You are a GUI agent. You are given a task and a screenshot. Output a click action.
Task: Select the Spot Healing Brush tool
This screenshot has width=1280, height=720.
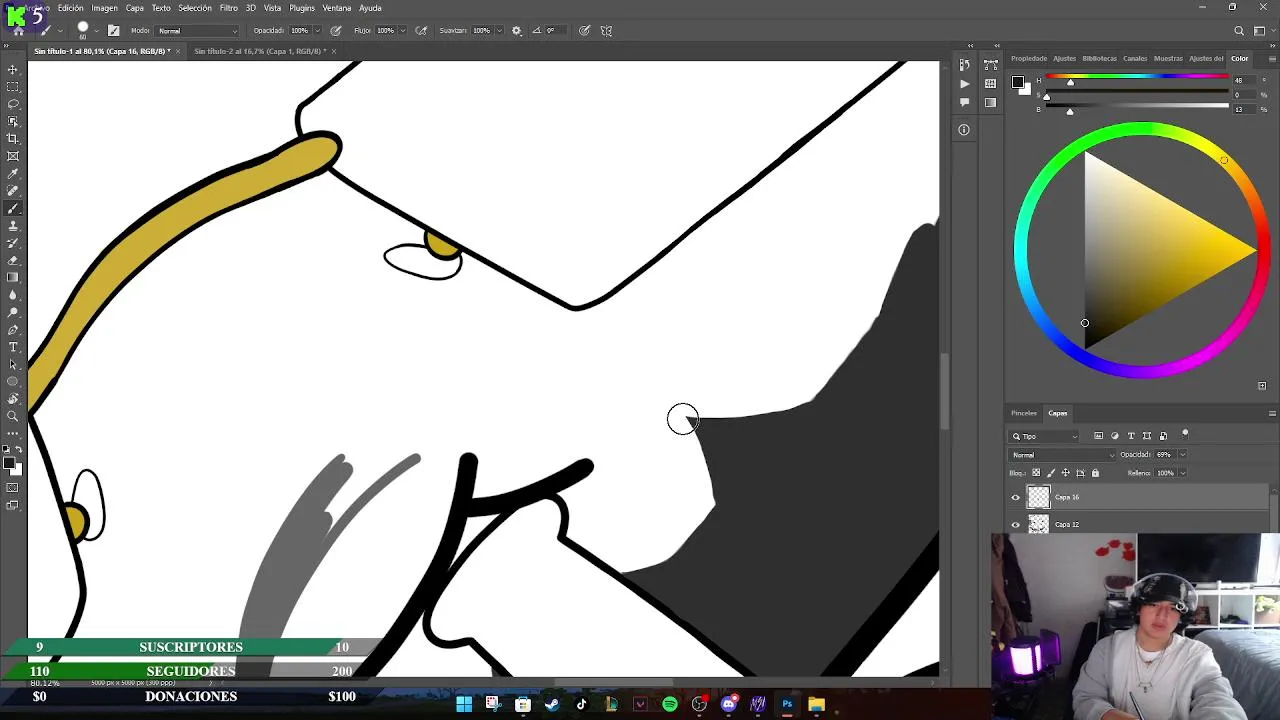click(13, 191)
